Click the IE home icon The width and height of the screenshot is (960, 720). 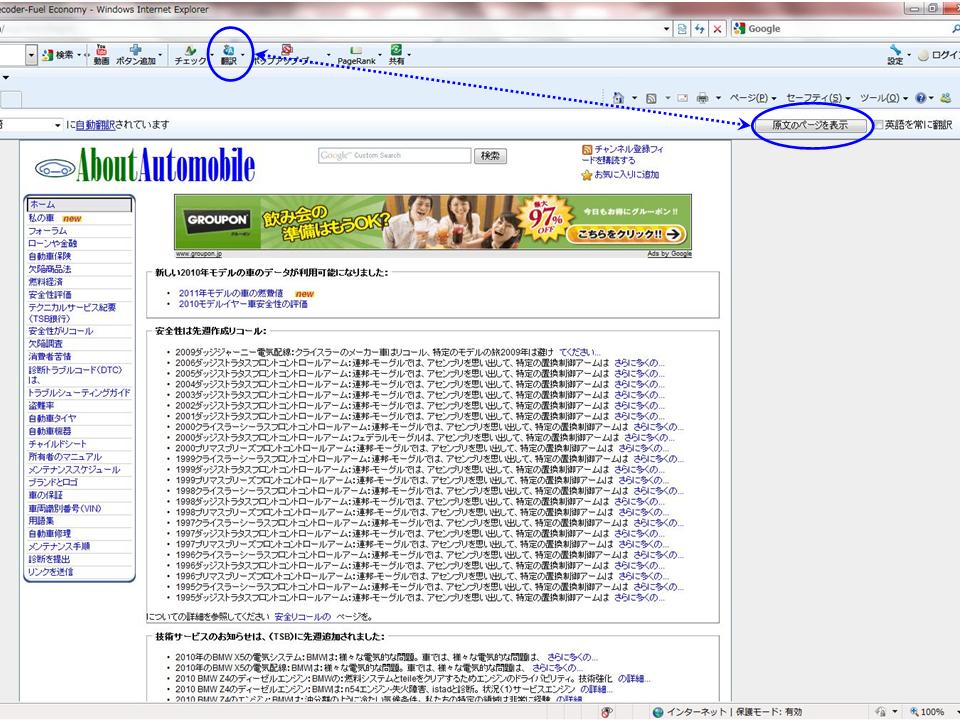pyautogui.click(x=618, y=98)
